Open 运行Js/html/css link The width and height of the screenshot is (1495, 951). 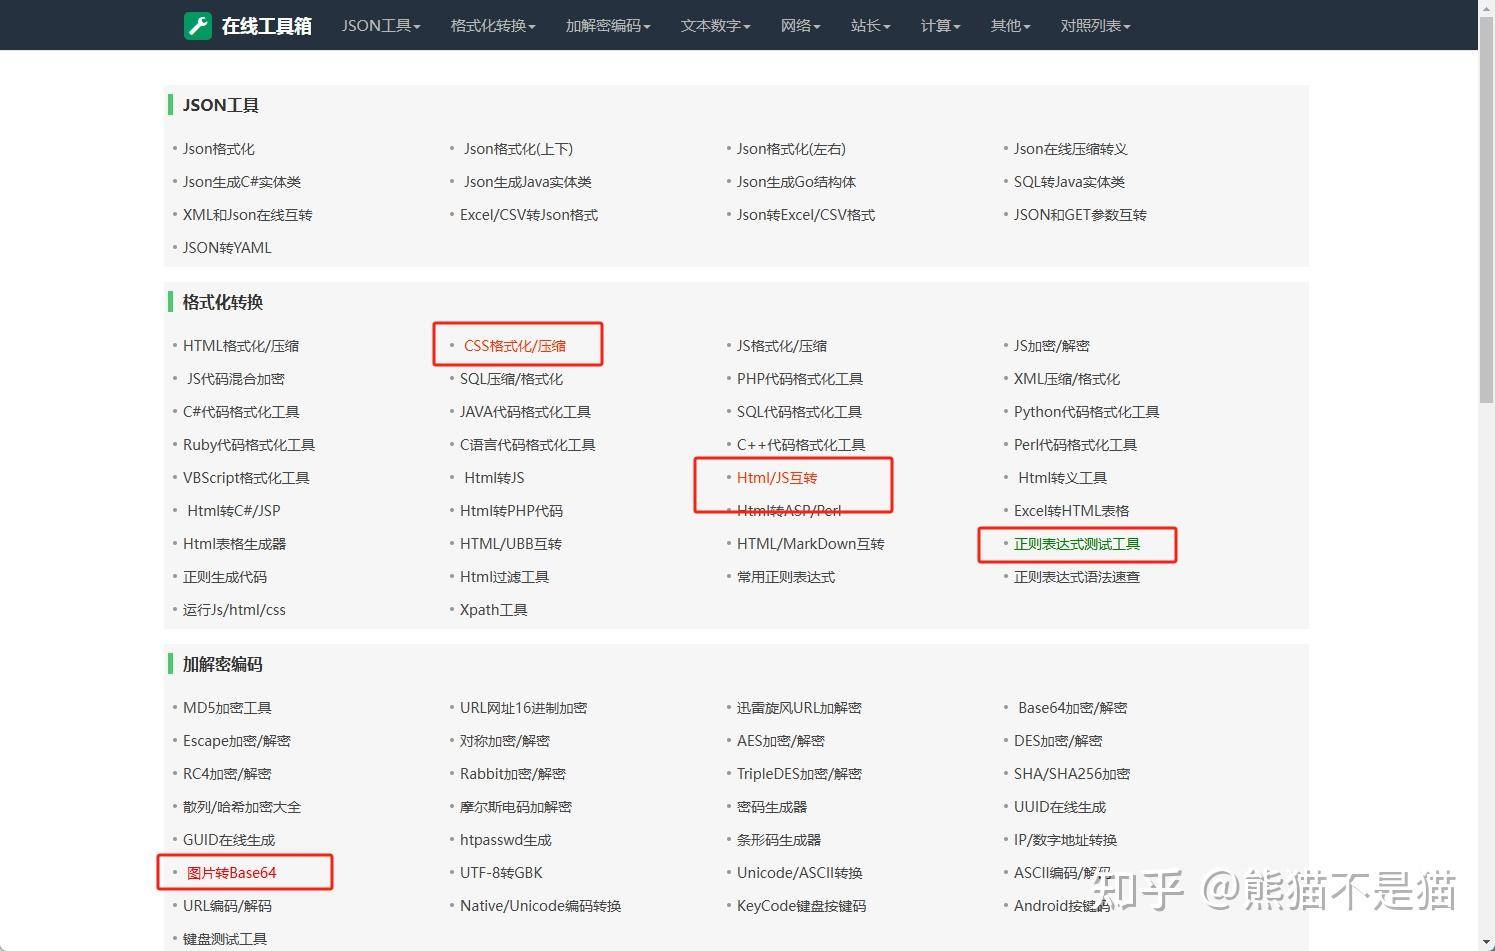(x=234, y=610)
